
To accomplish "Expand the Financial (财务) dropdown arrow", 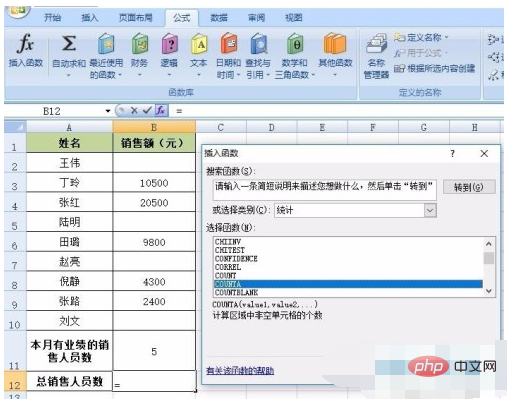I will pos(140,75).
